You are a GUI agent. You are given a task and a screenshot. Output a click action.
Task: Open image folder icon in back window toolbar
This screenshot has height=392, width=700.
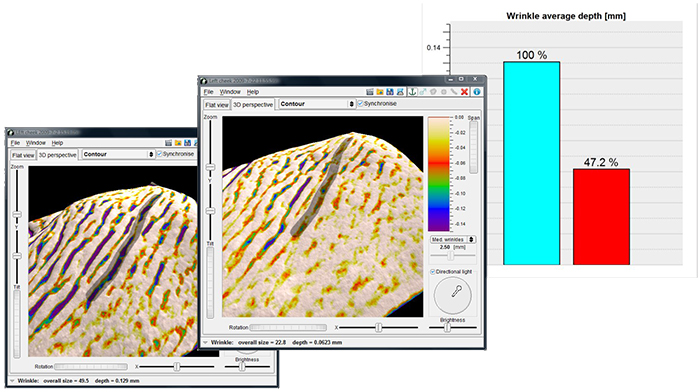coord(178,143)
